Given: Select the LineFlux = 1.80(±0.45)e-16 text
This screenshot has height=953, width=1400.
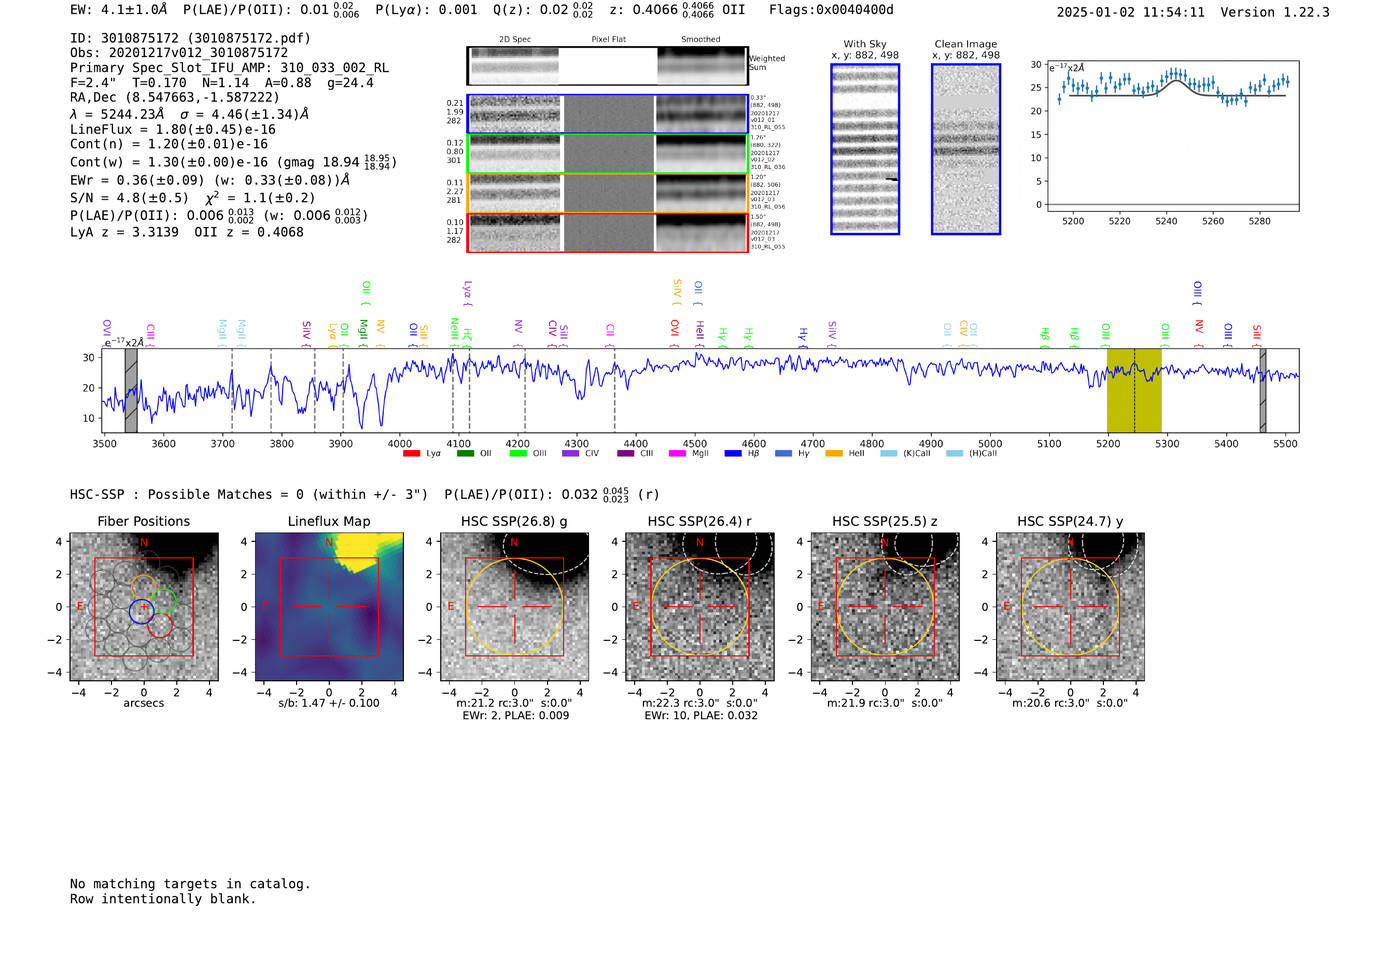Looking at the screenshot, I should [x=173, y=130].
